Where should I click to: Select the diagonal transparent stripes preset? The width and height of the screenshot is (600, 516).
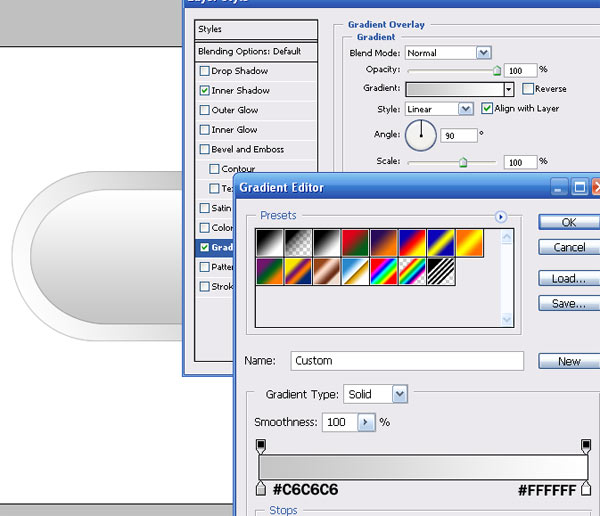click(x=441, y=271)
